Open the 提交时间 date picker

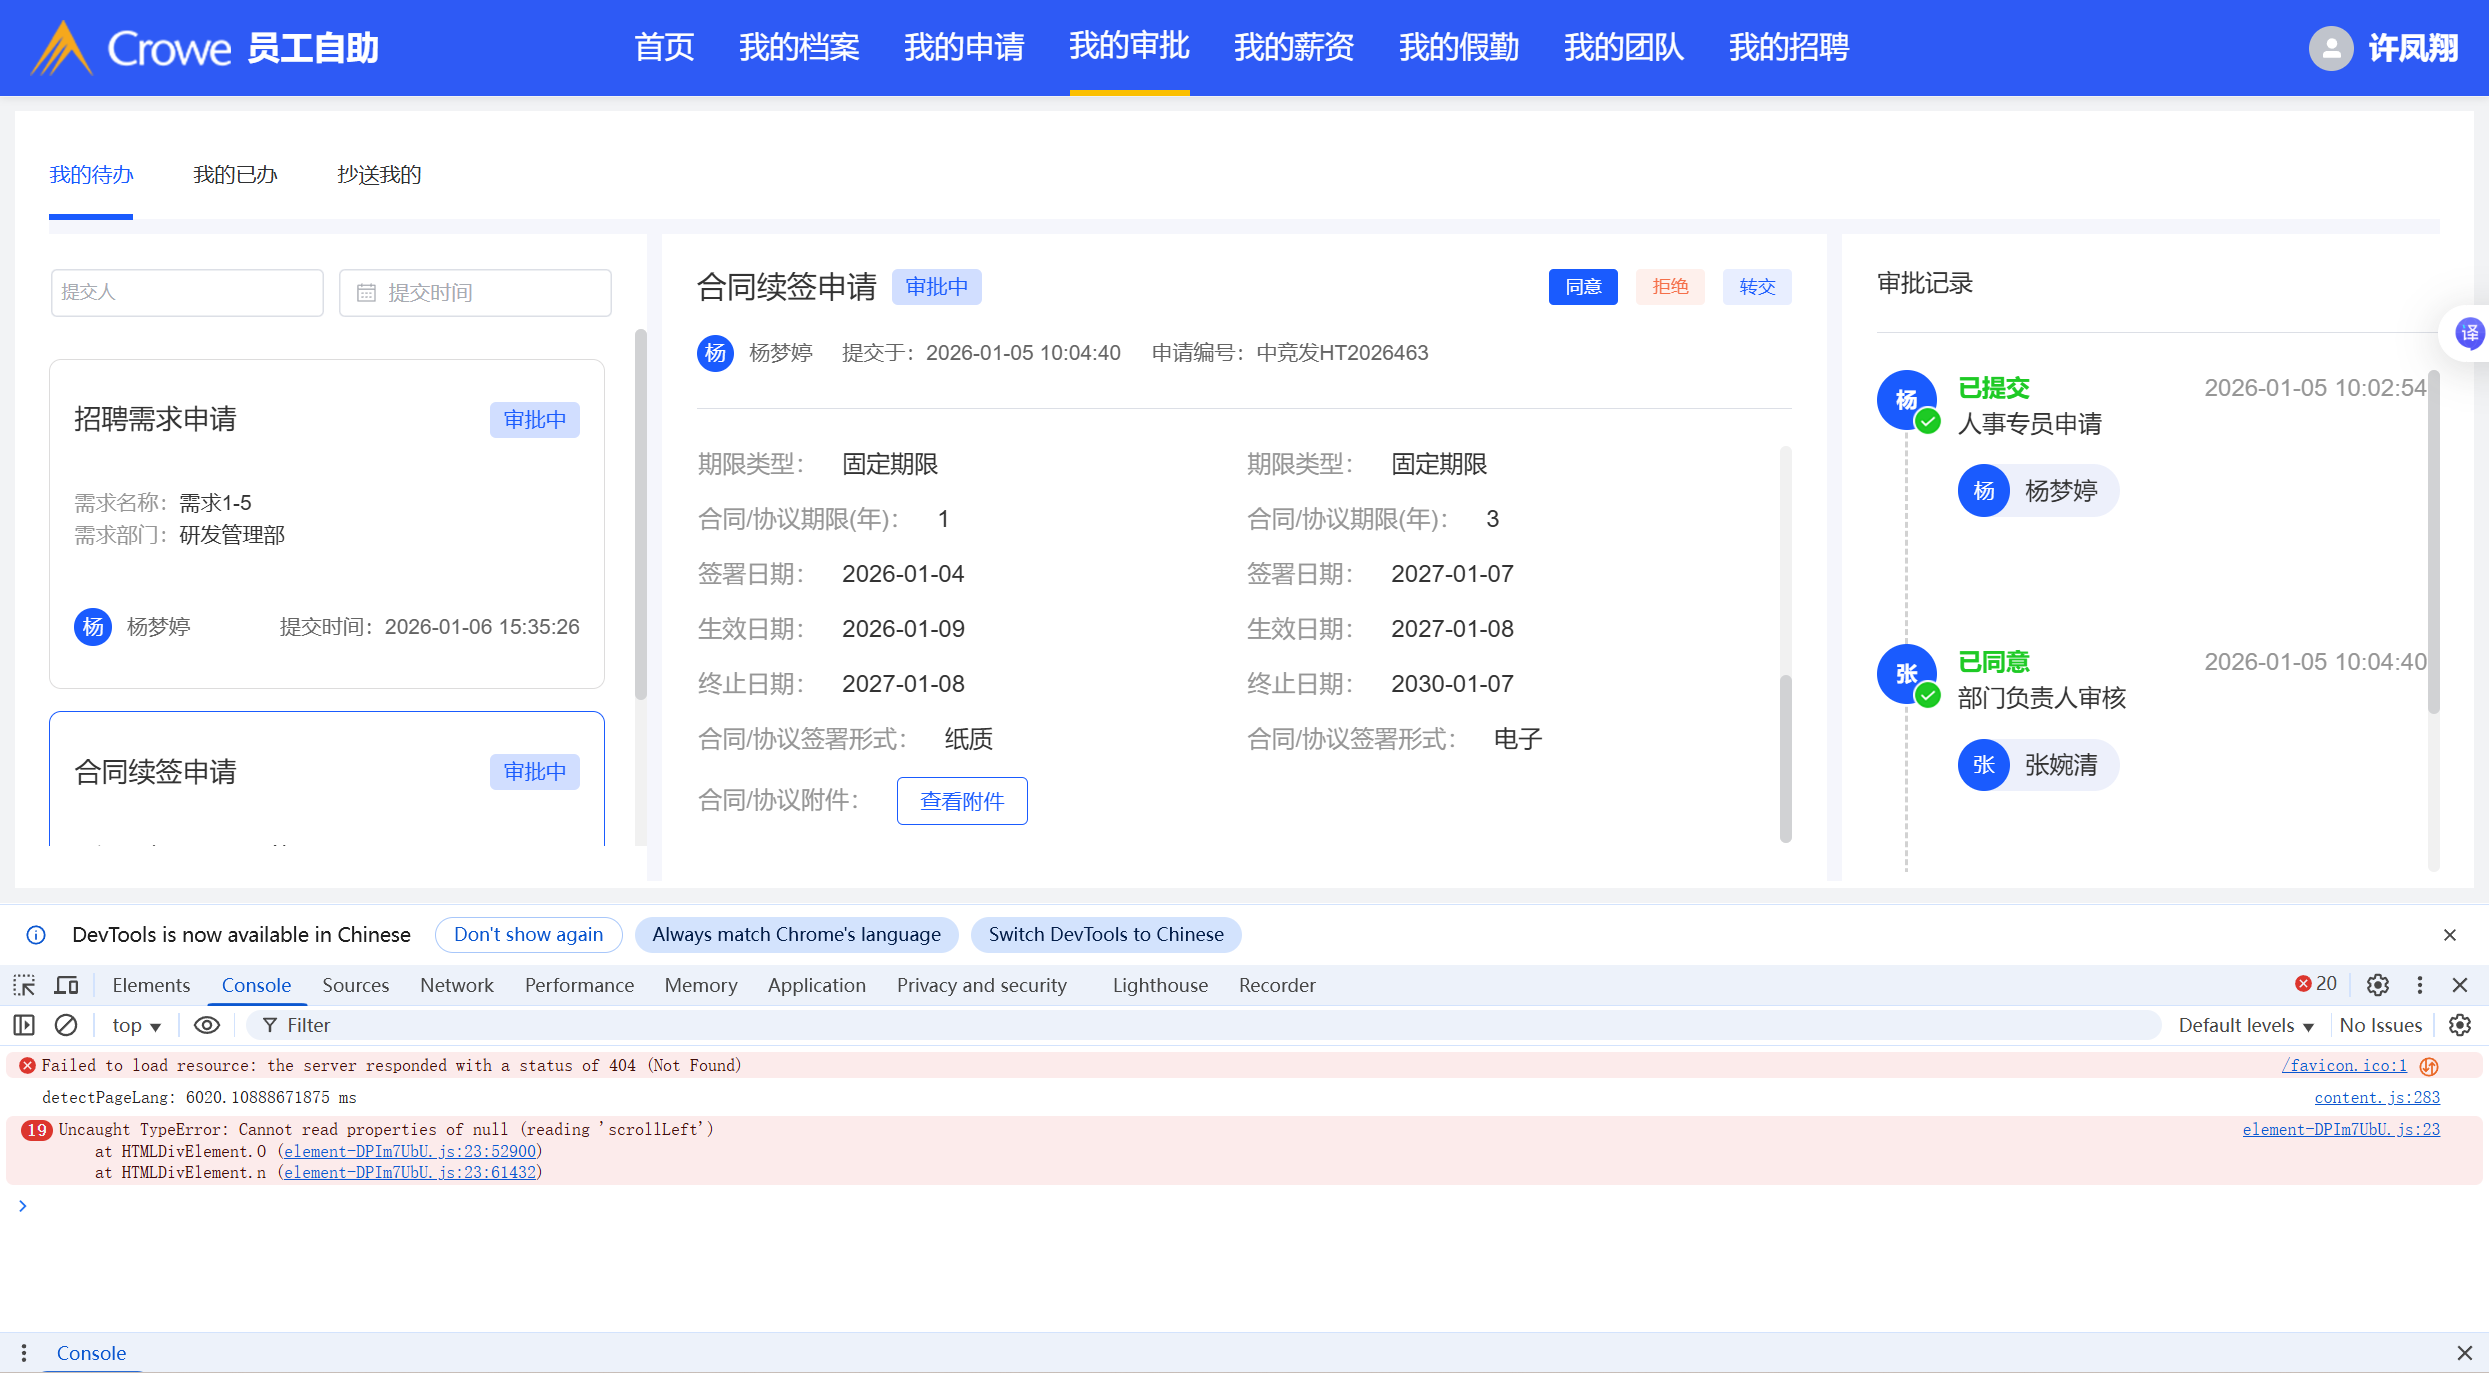click(x=475, y=292)
